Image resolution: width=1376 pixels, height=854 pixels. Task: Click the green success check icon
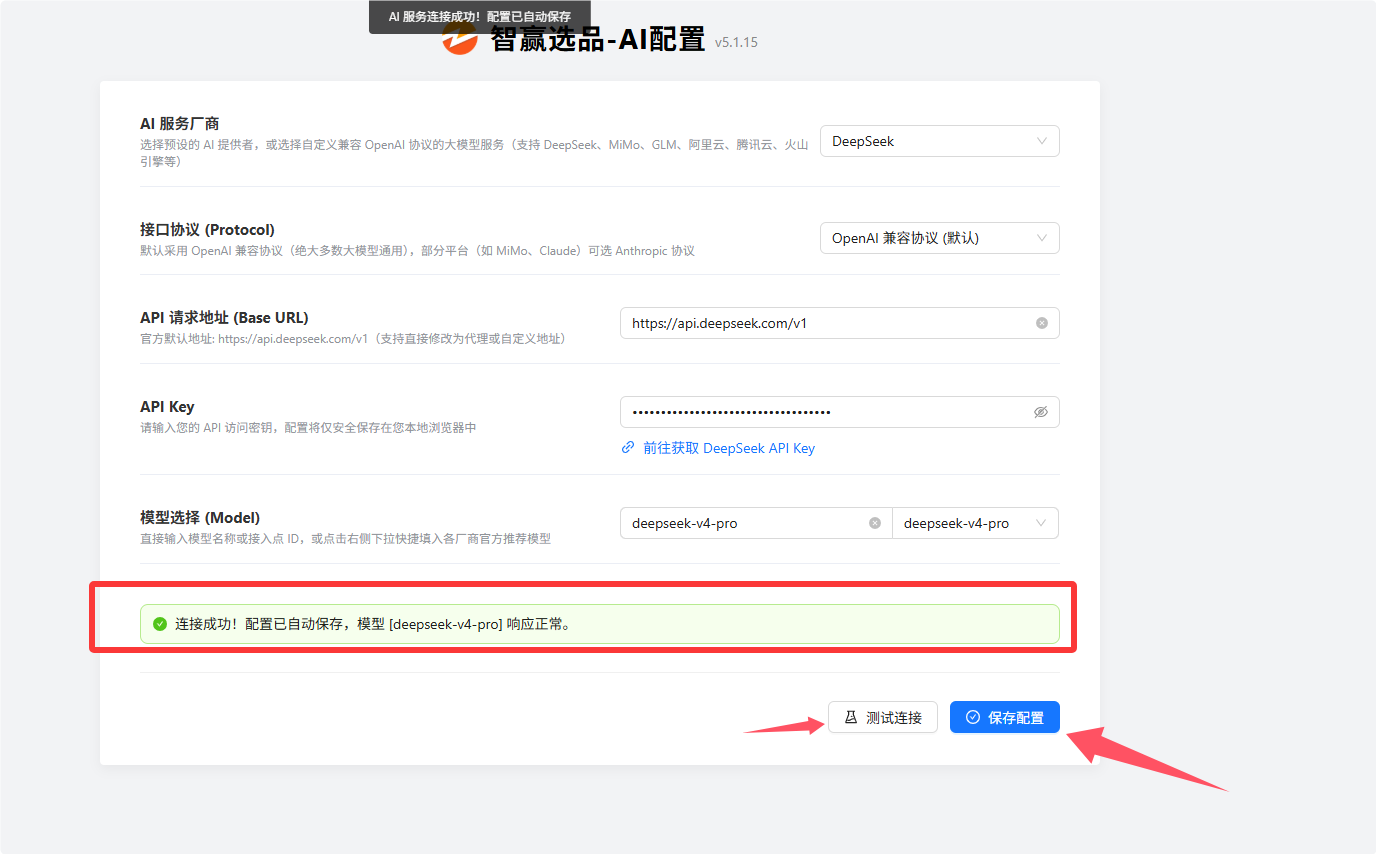coord(159,624)
